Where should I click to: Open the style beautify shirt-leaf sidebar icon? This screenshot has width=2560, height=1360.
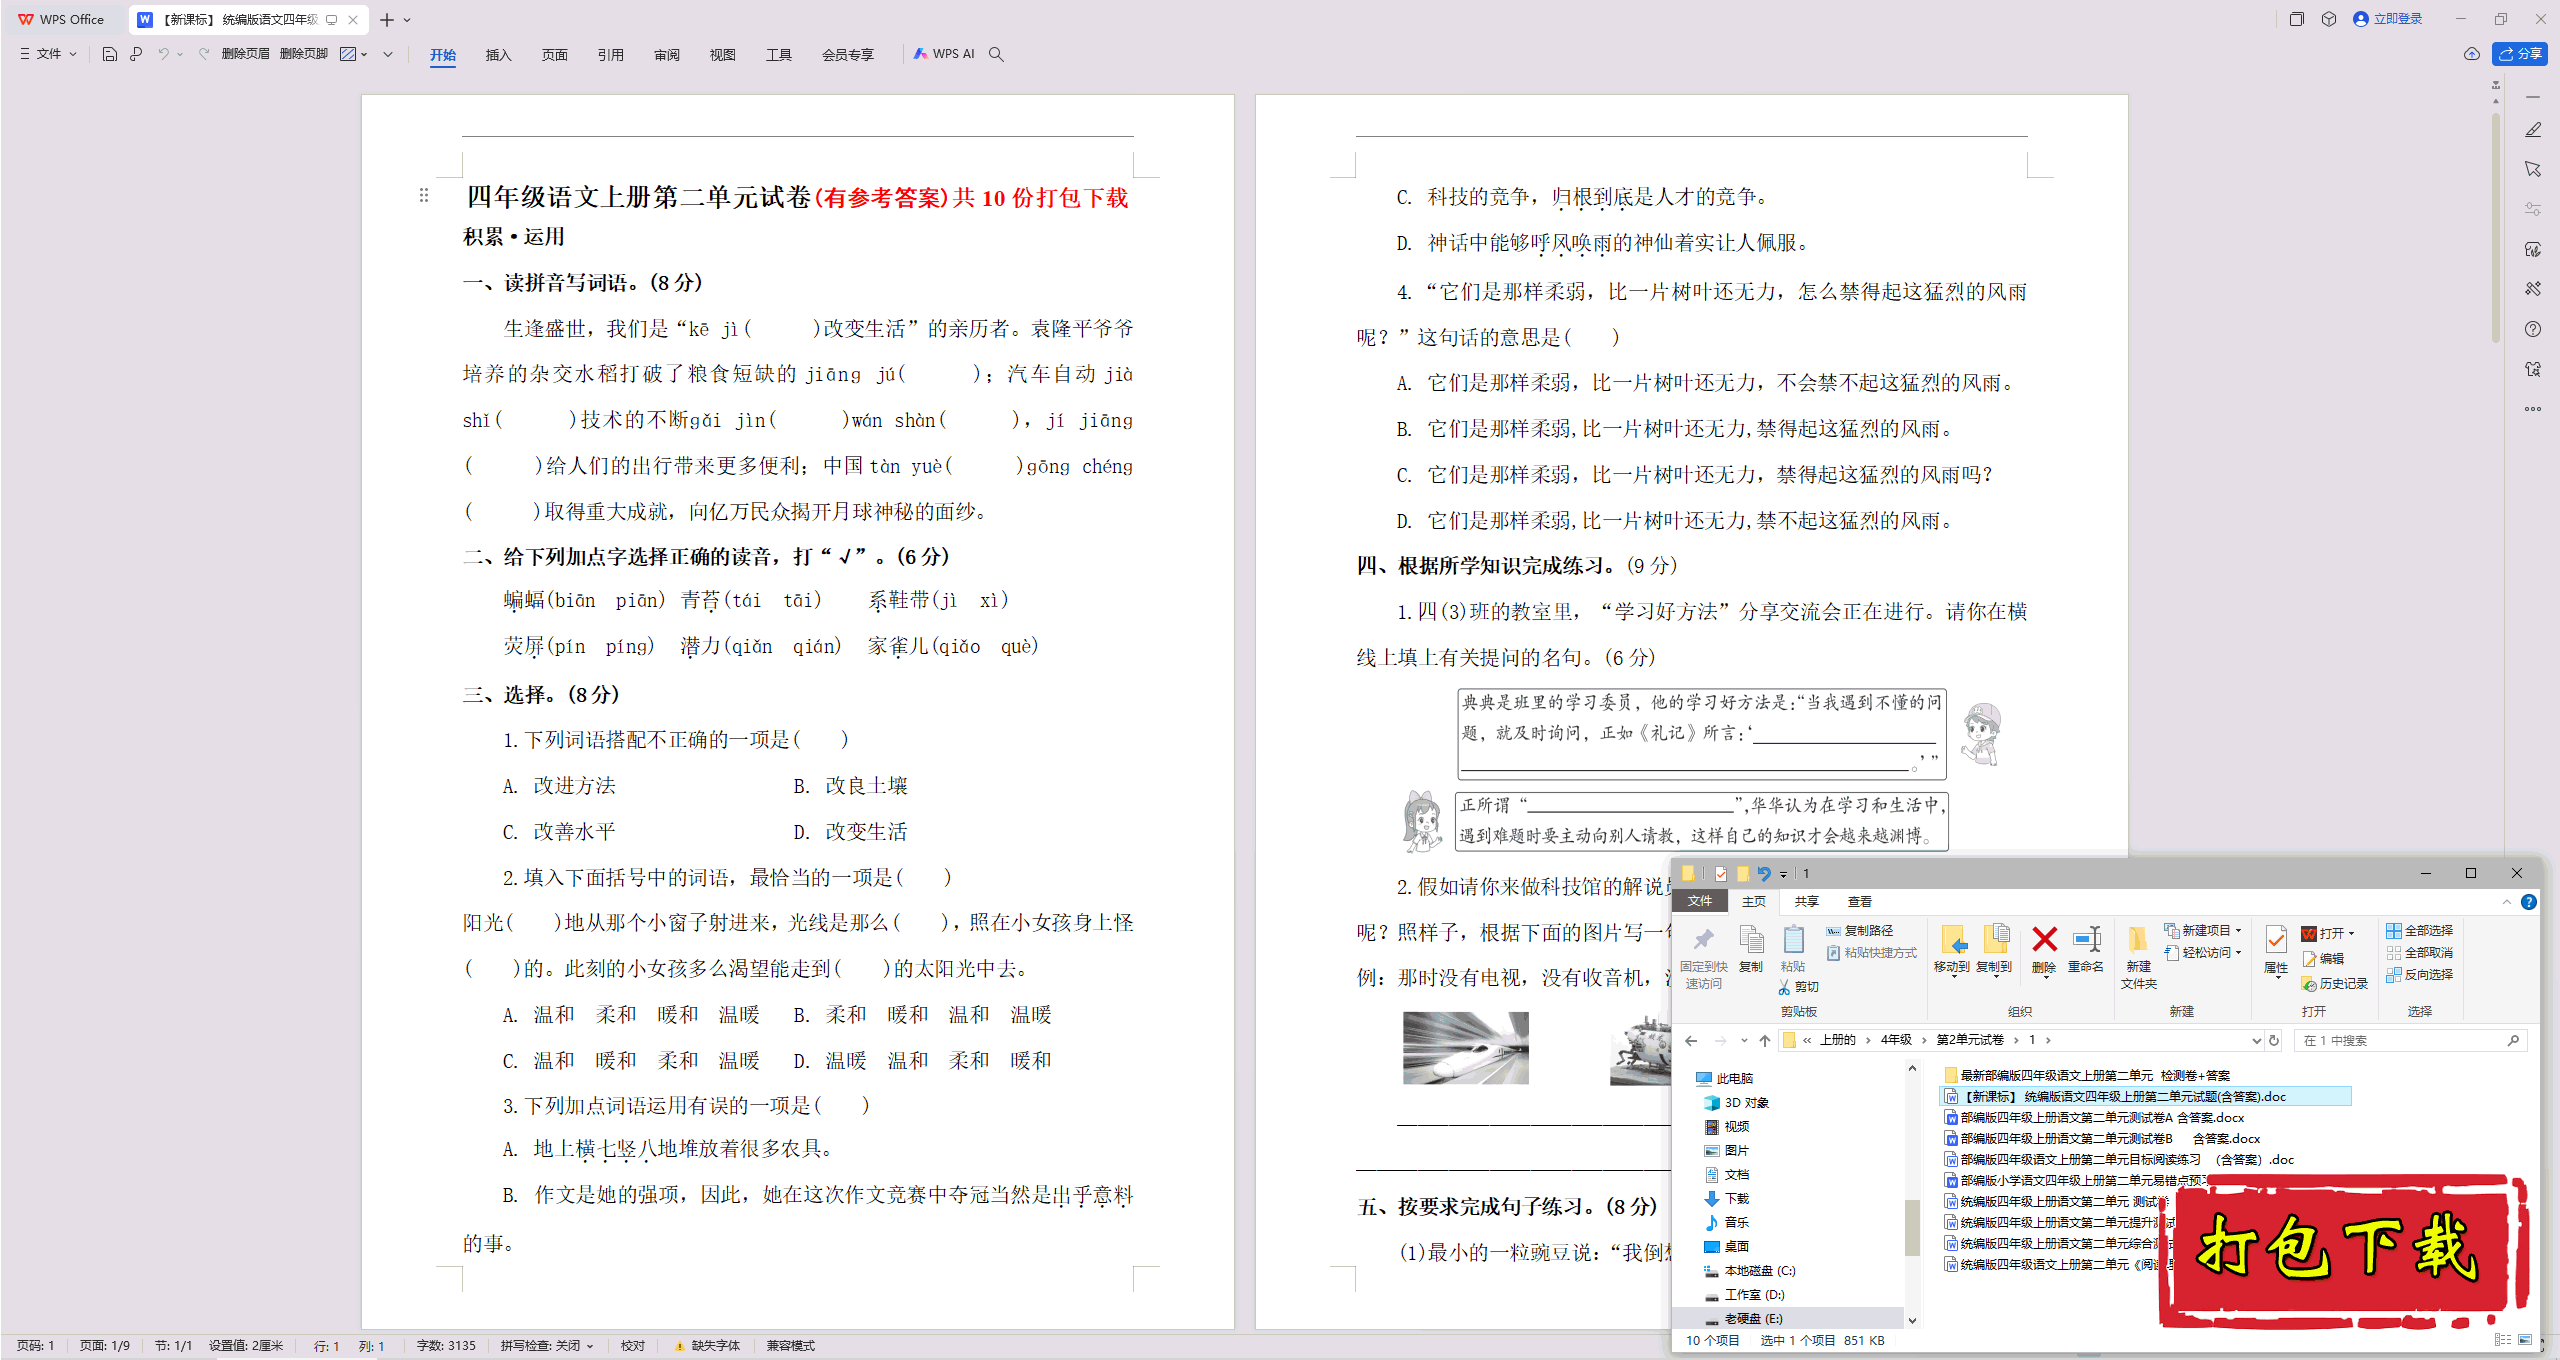click(x=2533, y=249)
